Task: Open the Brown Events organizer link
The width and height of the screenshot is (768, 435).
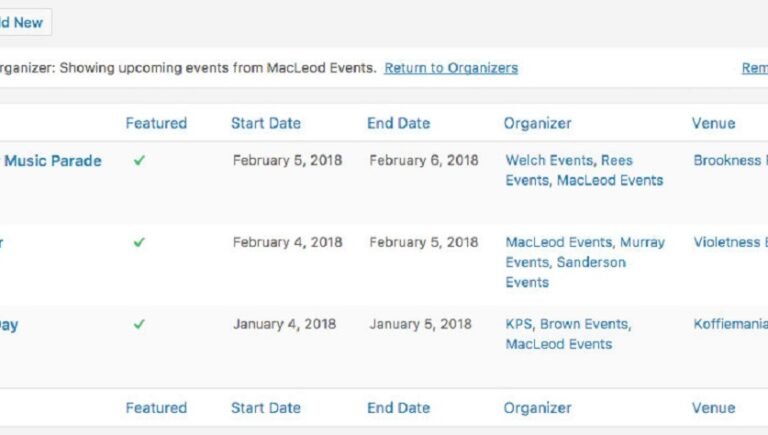Action: (x=587, y=324)
